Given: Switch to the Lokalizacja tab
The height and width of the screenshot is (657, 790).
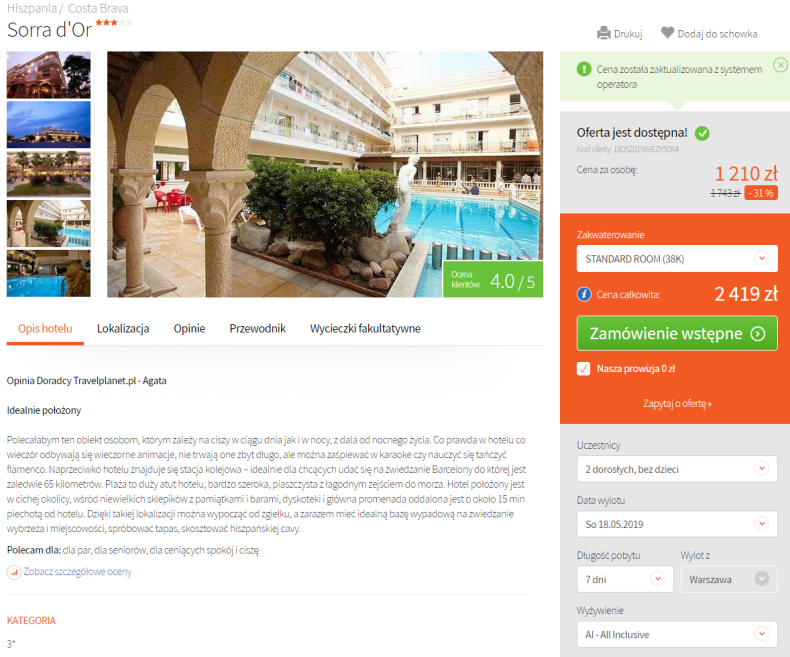Looking at the screenshot, I should pyautogui.click(x=123, y=328).
